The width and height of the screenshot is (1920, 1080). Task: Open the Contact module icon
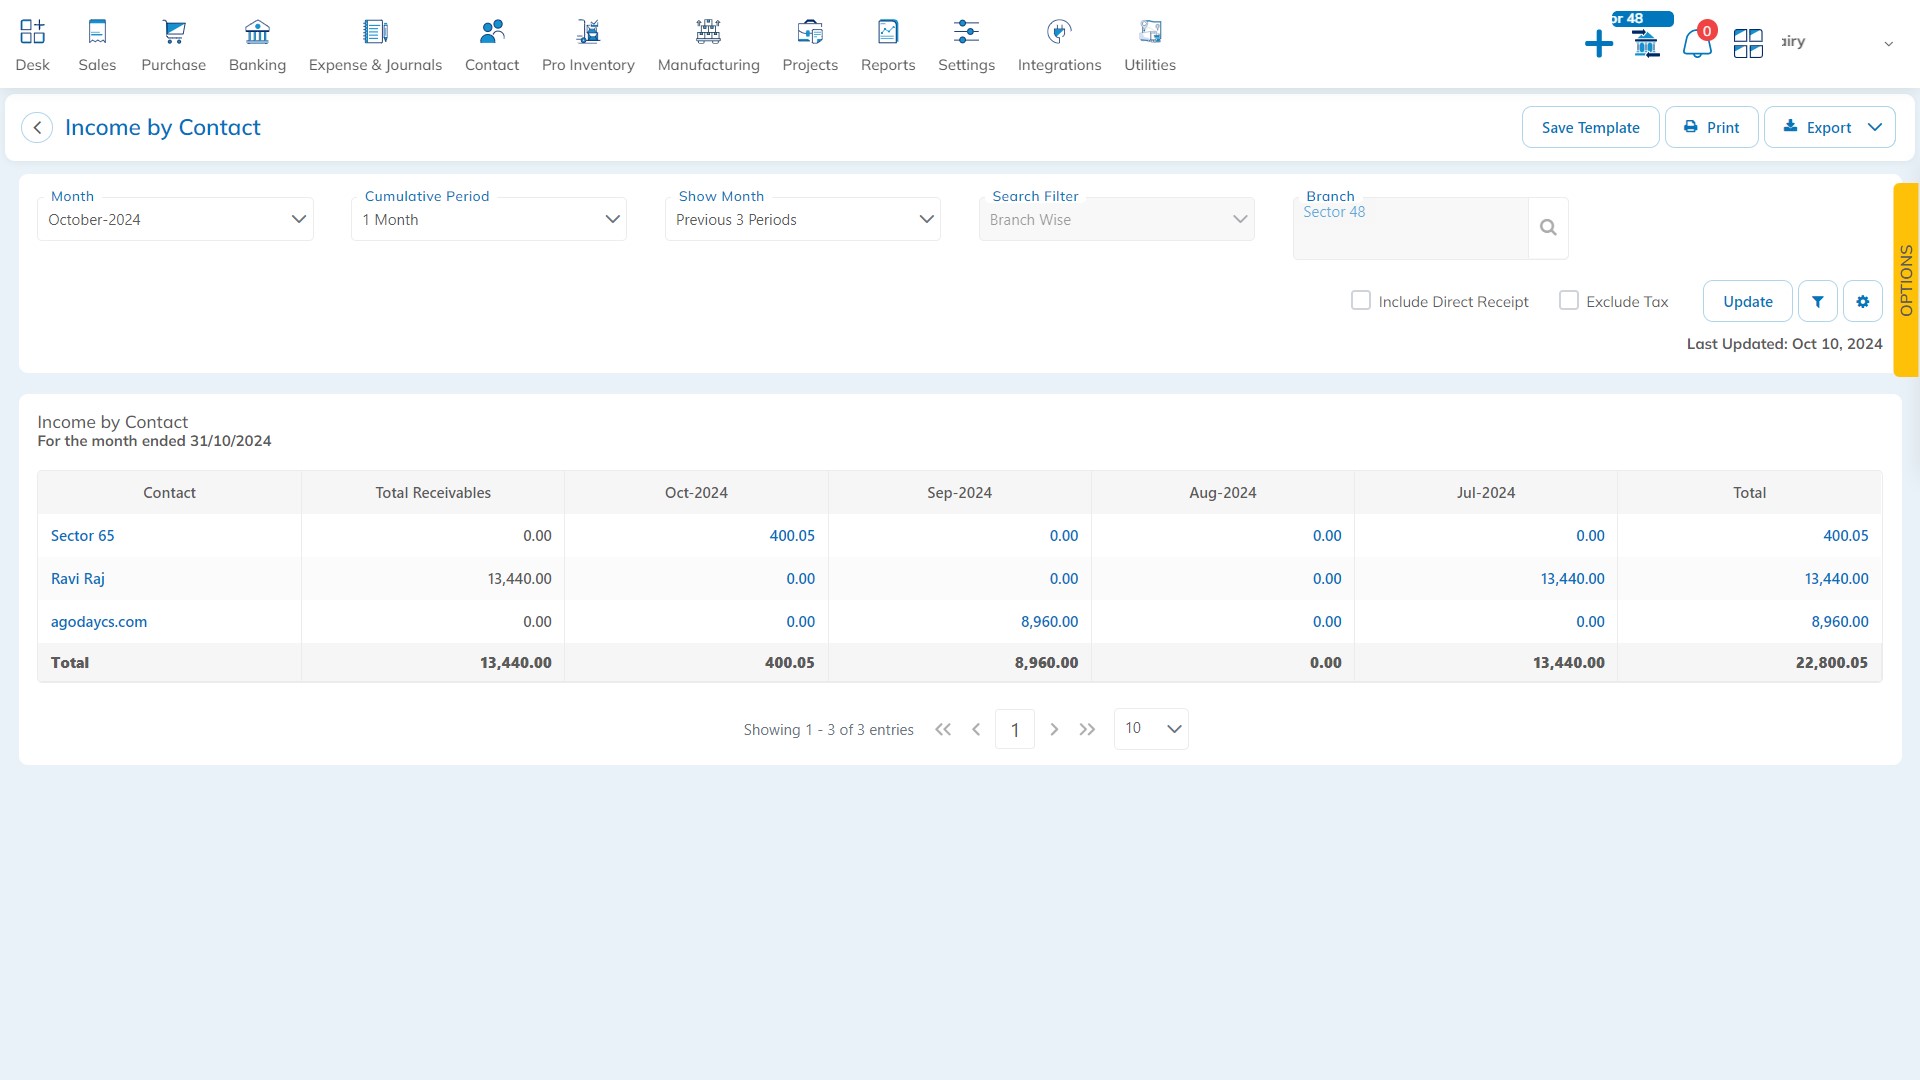[492, 32]
